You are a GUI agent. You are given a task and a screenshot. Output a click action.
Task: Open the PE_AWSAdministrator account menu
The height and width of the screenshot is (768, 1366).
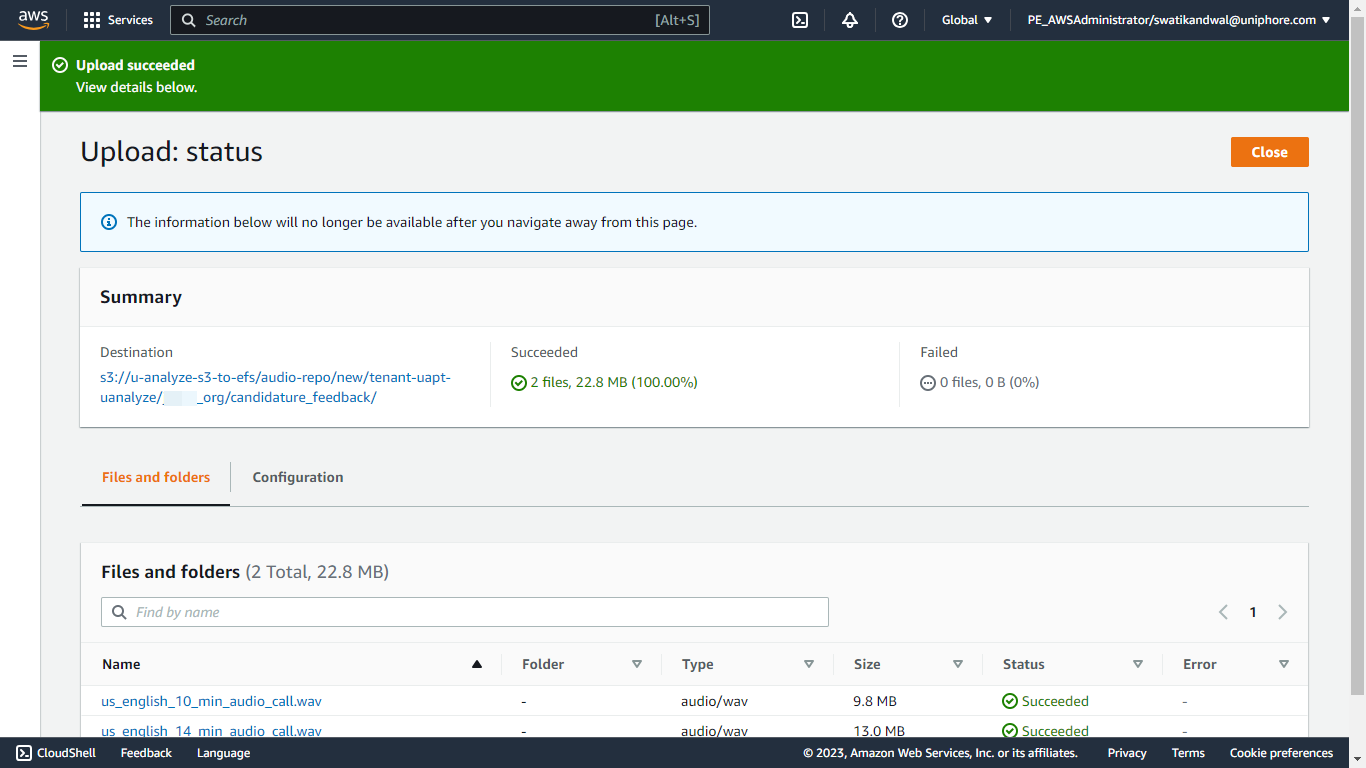coord(1179,20)
